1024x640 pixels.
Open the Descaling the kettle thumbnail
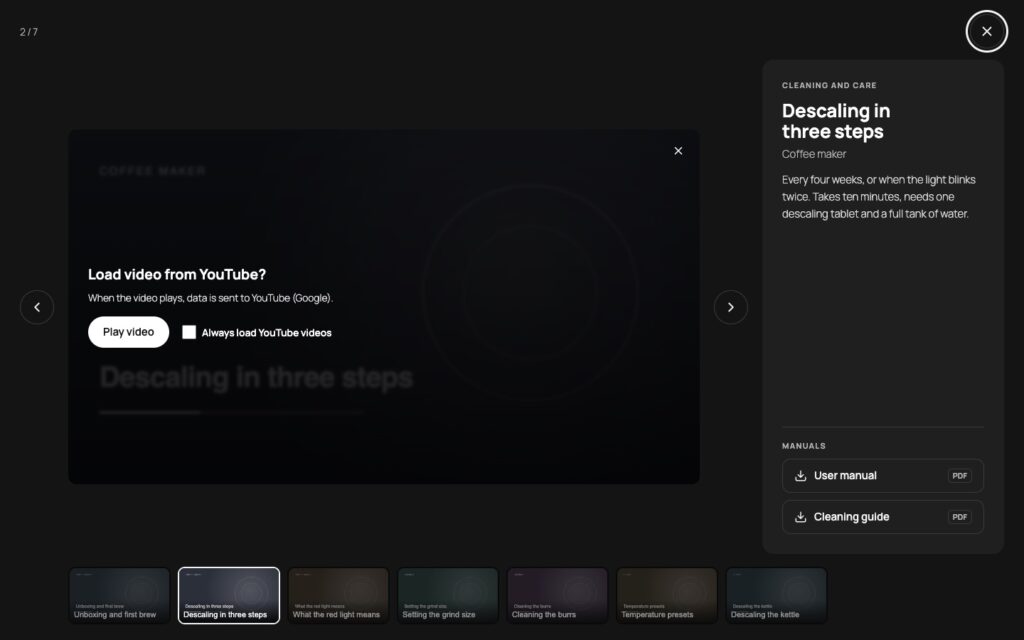776,595
